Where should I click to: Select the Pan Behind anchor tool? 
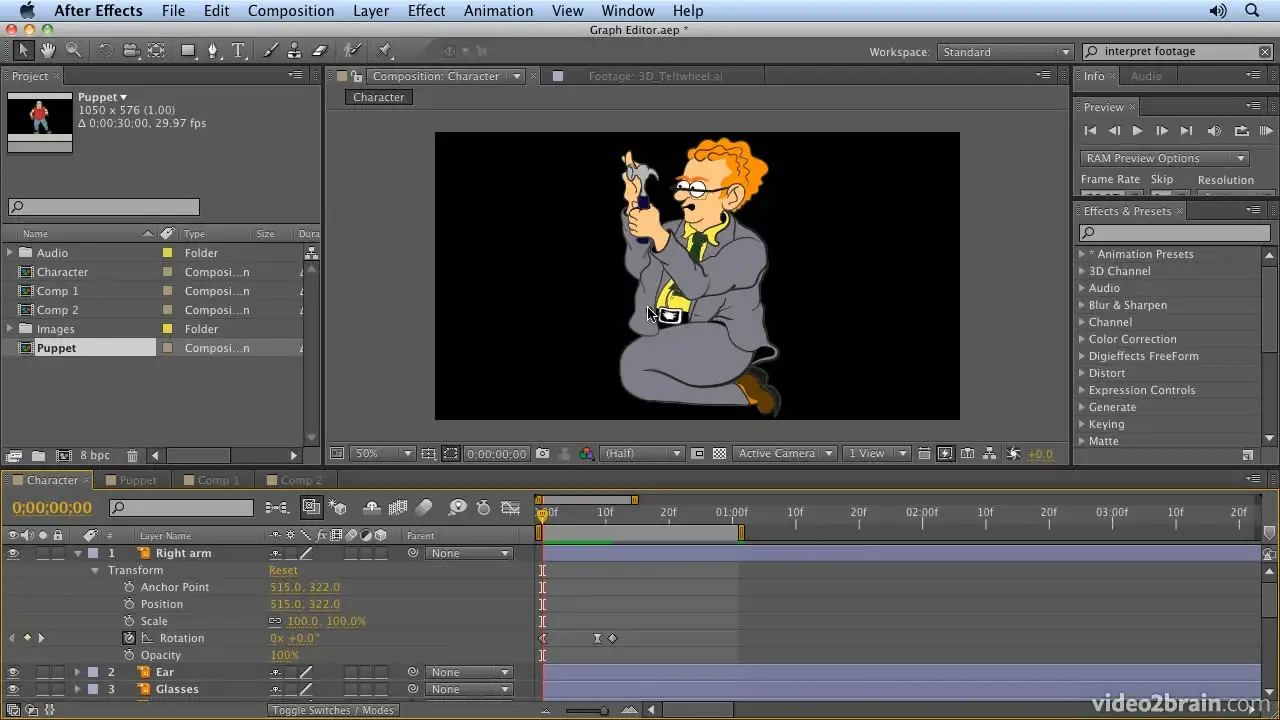click(157, 50)
